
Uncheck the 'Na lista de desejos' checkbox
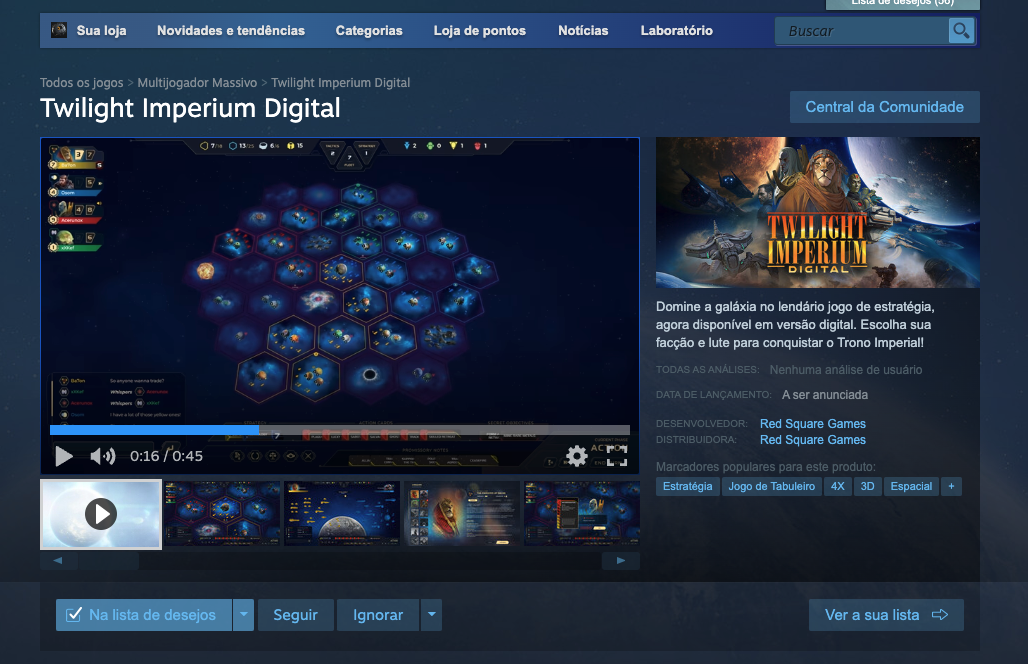click(x=73, y=615)
